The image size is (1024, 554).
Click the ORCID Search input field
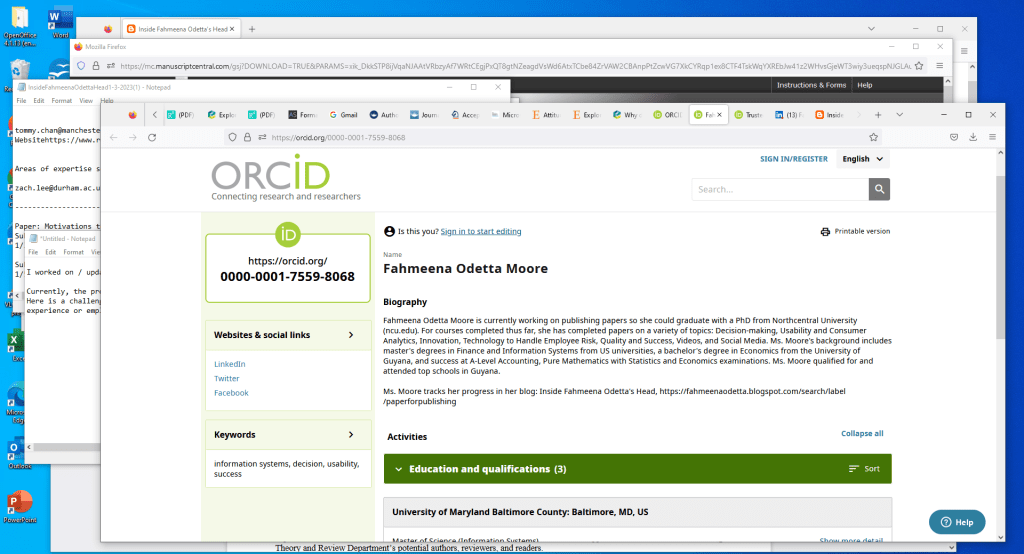(780, 189)
